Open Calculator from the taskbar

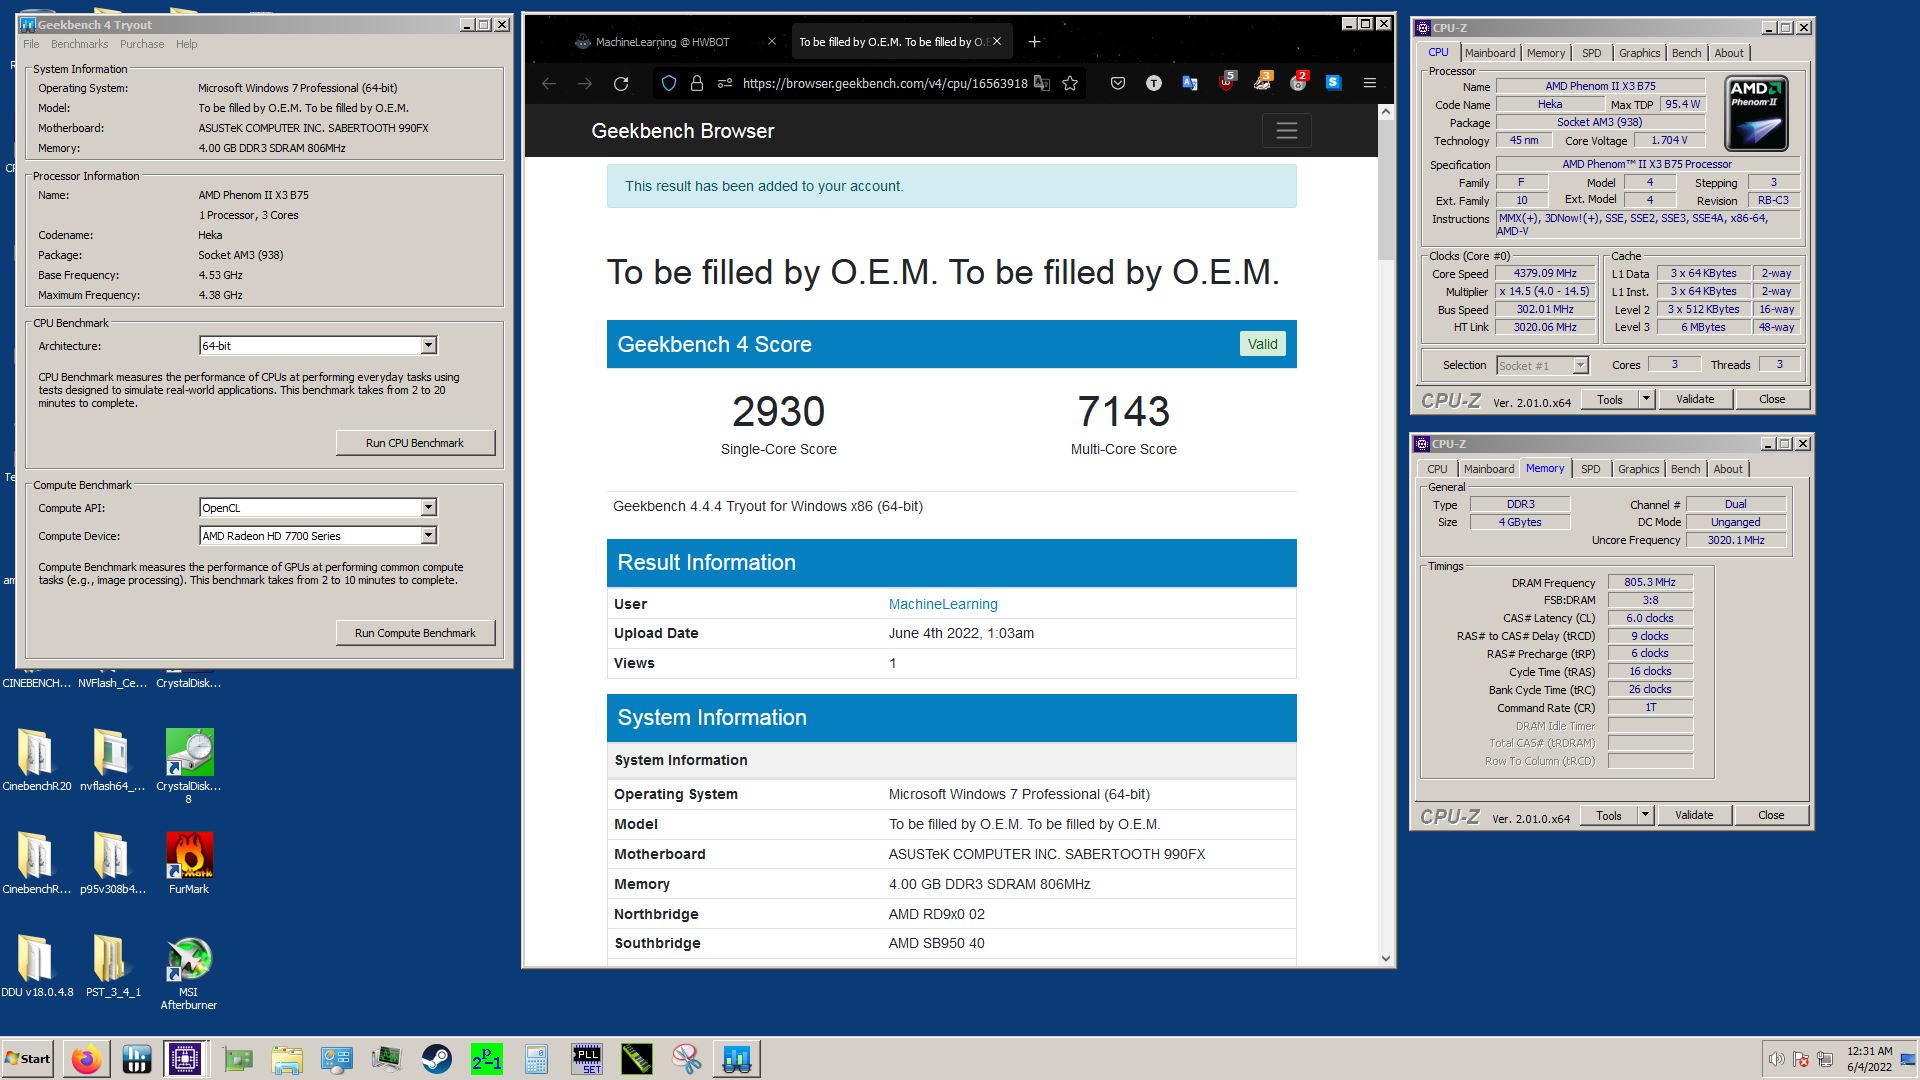pos(536,1059)
